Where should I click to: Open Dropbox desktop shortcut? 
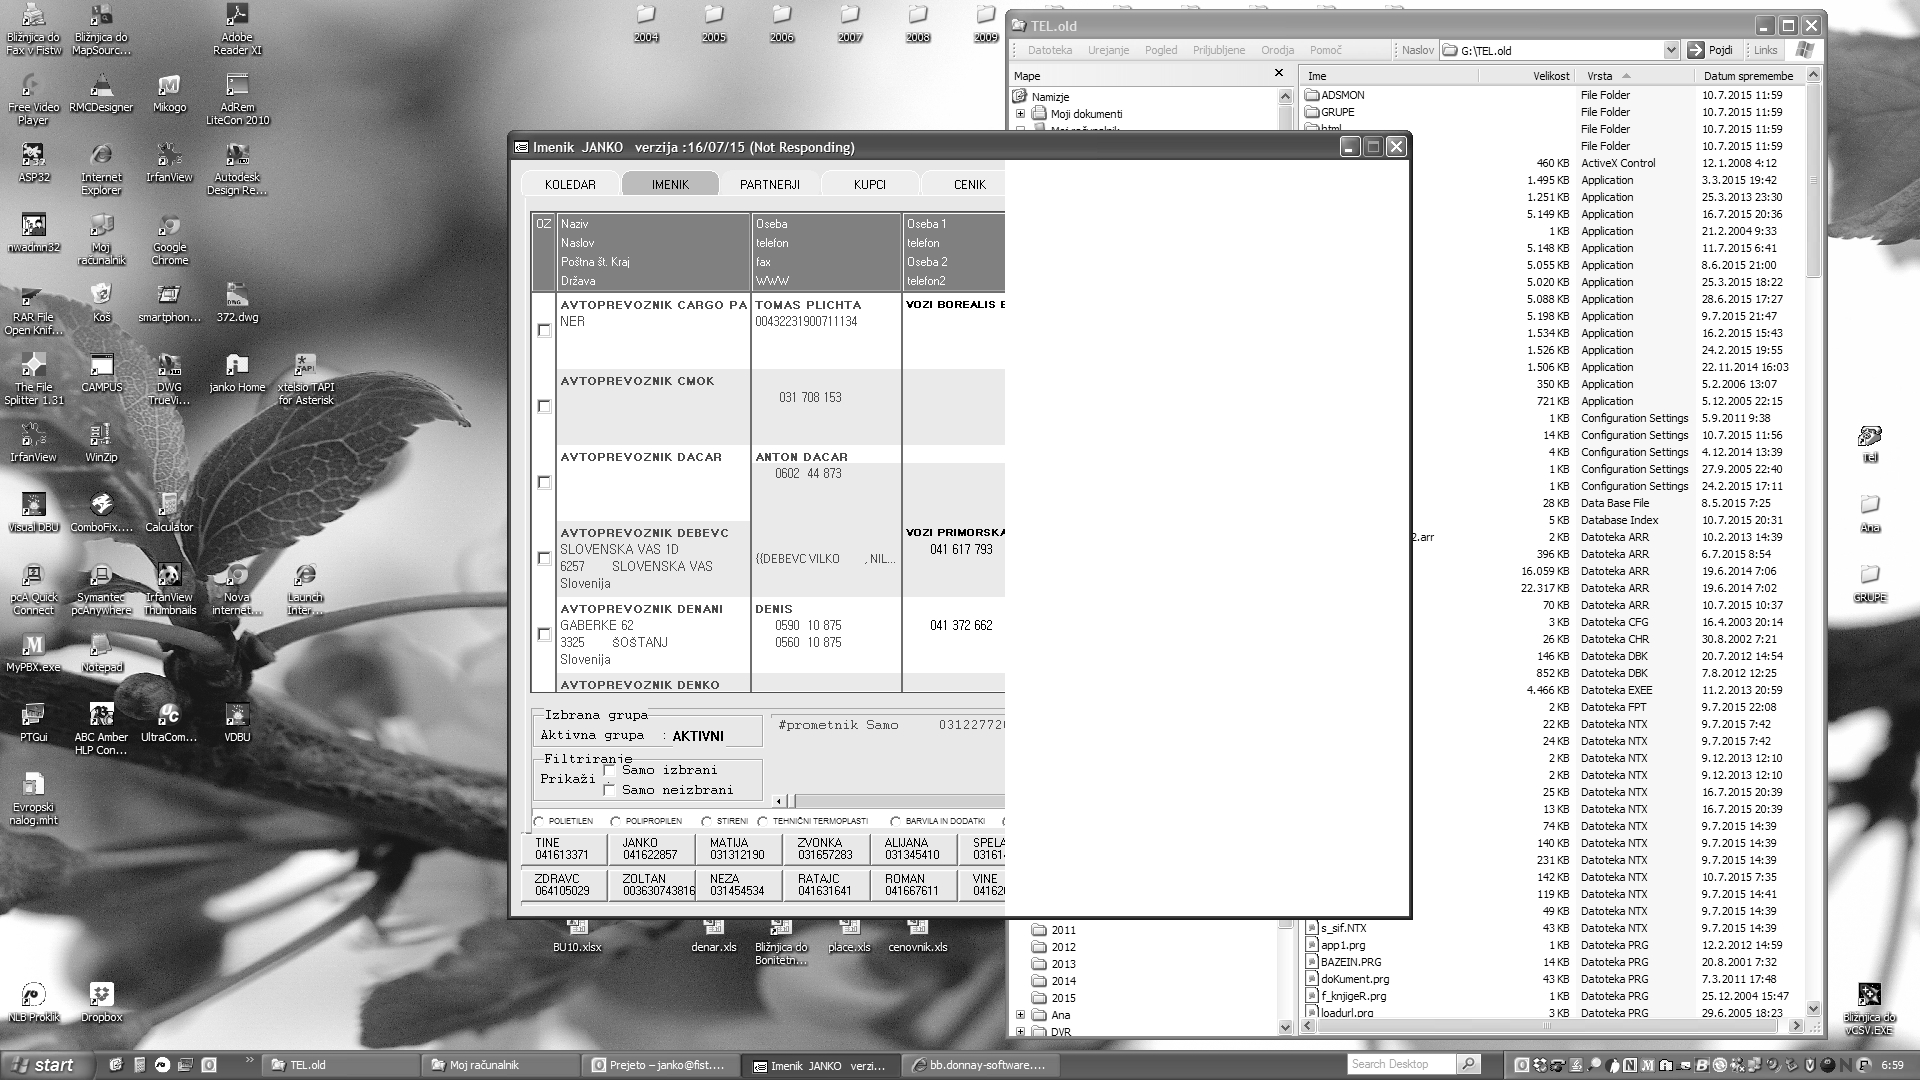(101, 998)
